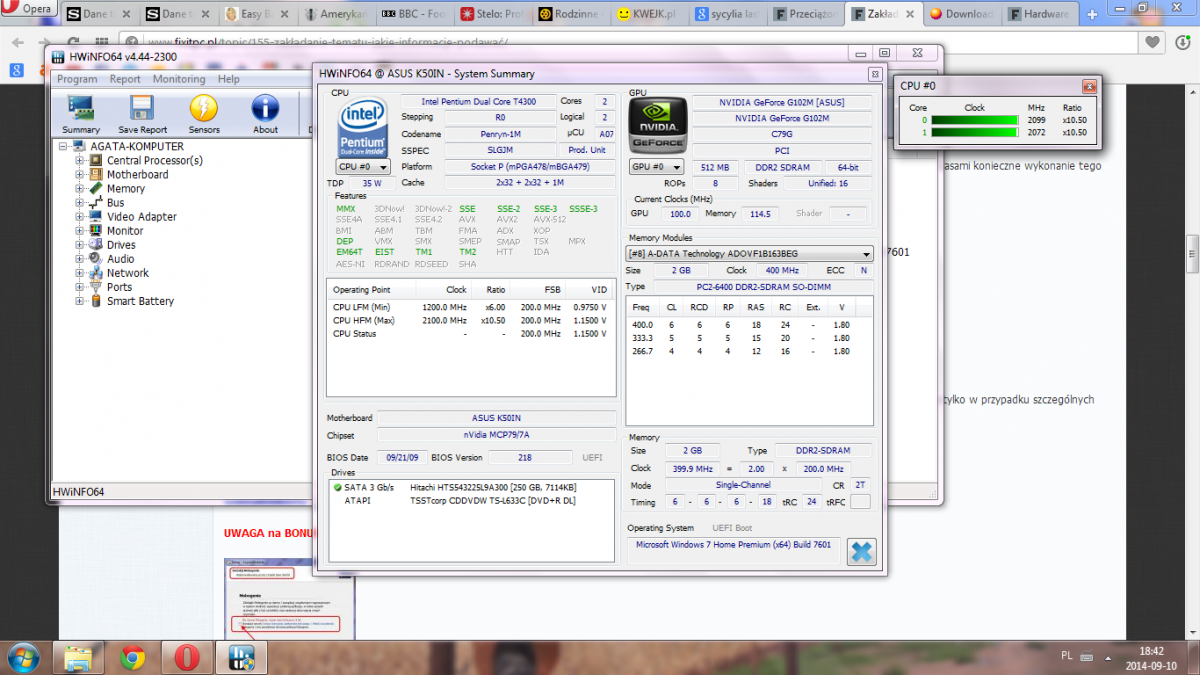This screenshot has width=1200, height=675.
Task: Collapse the AGATA-KOMPUTER root node
Action: 63,146
